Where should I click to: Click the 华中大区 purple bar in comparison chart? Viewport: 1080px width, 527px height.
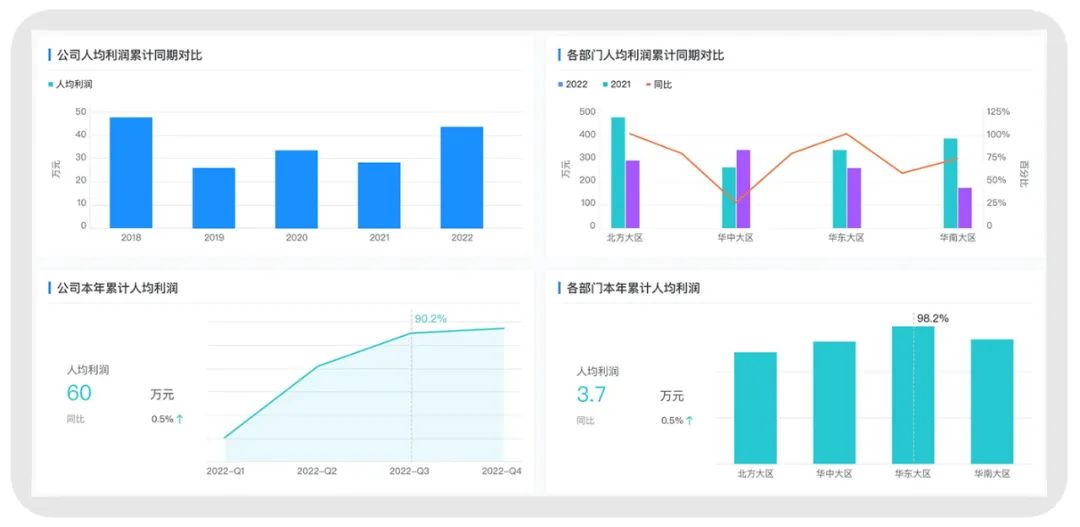click(x=743, y=189)
